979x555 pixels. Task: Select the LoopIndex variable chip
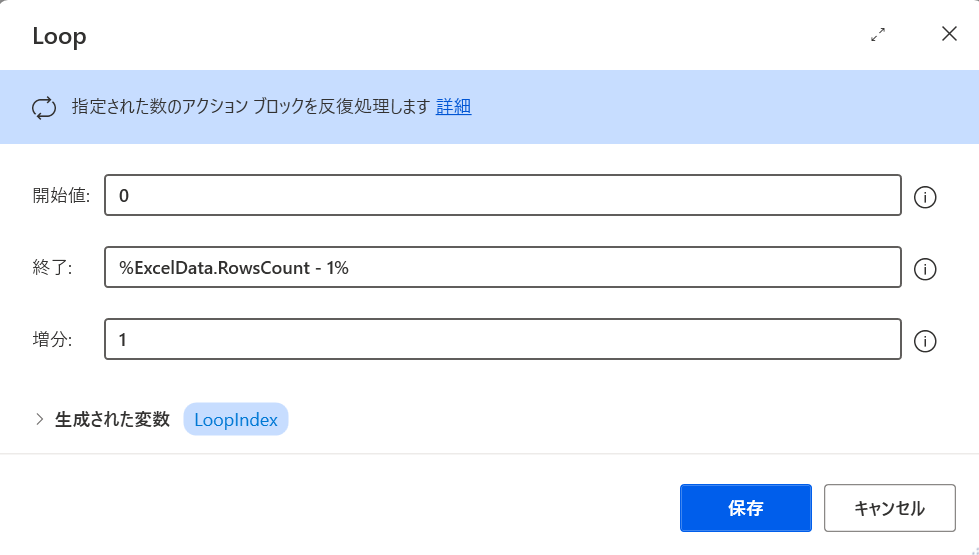[236, 419]
